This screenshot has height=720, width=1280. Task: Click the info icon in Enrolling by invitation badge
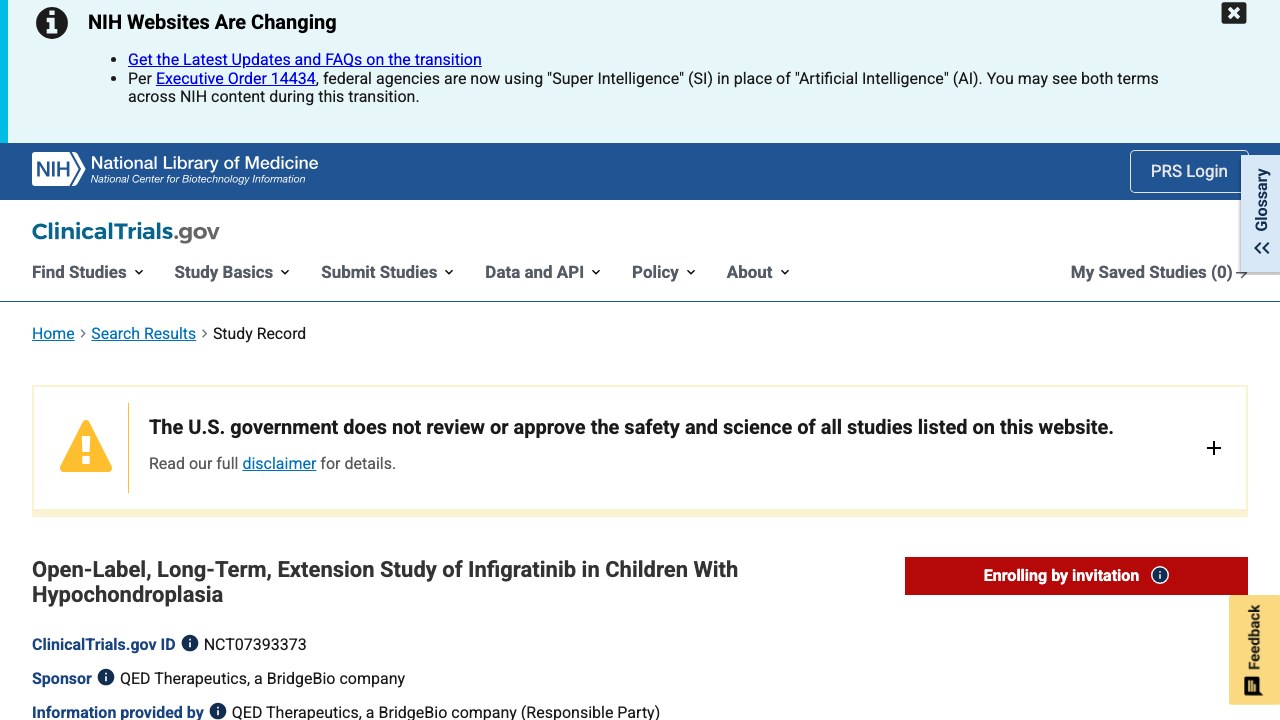(1160, 575)
